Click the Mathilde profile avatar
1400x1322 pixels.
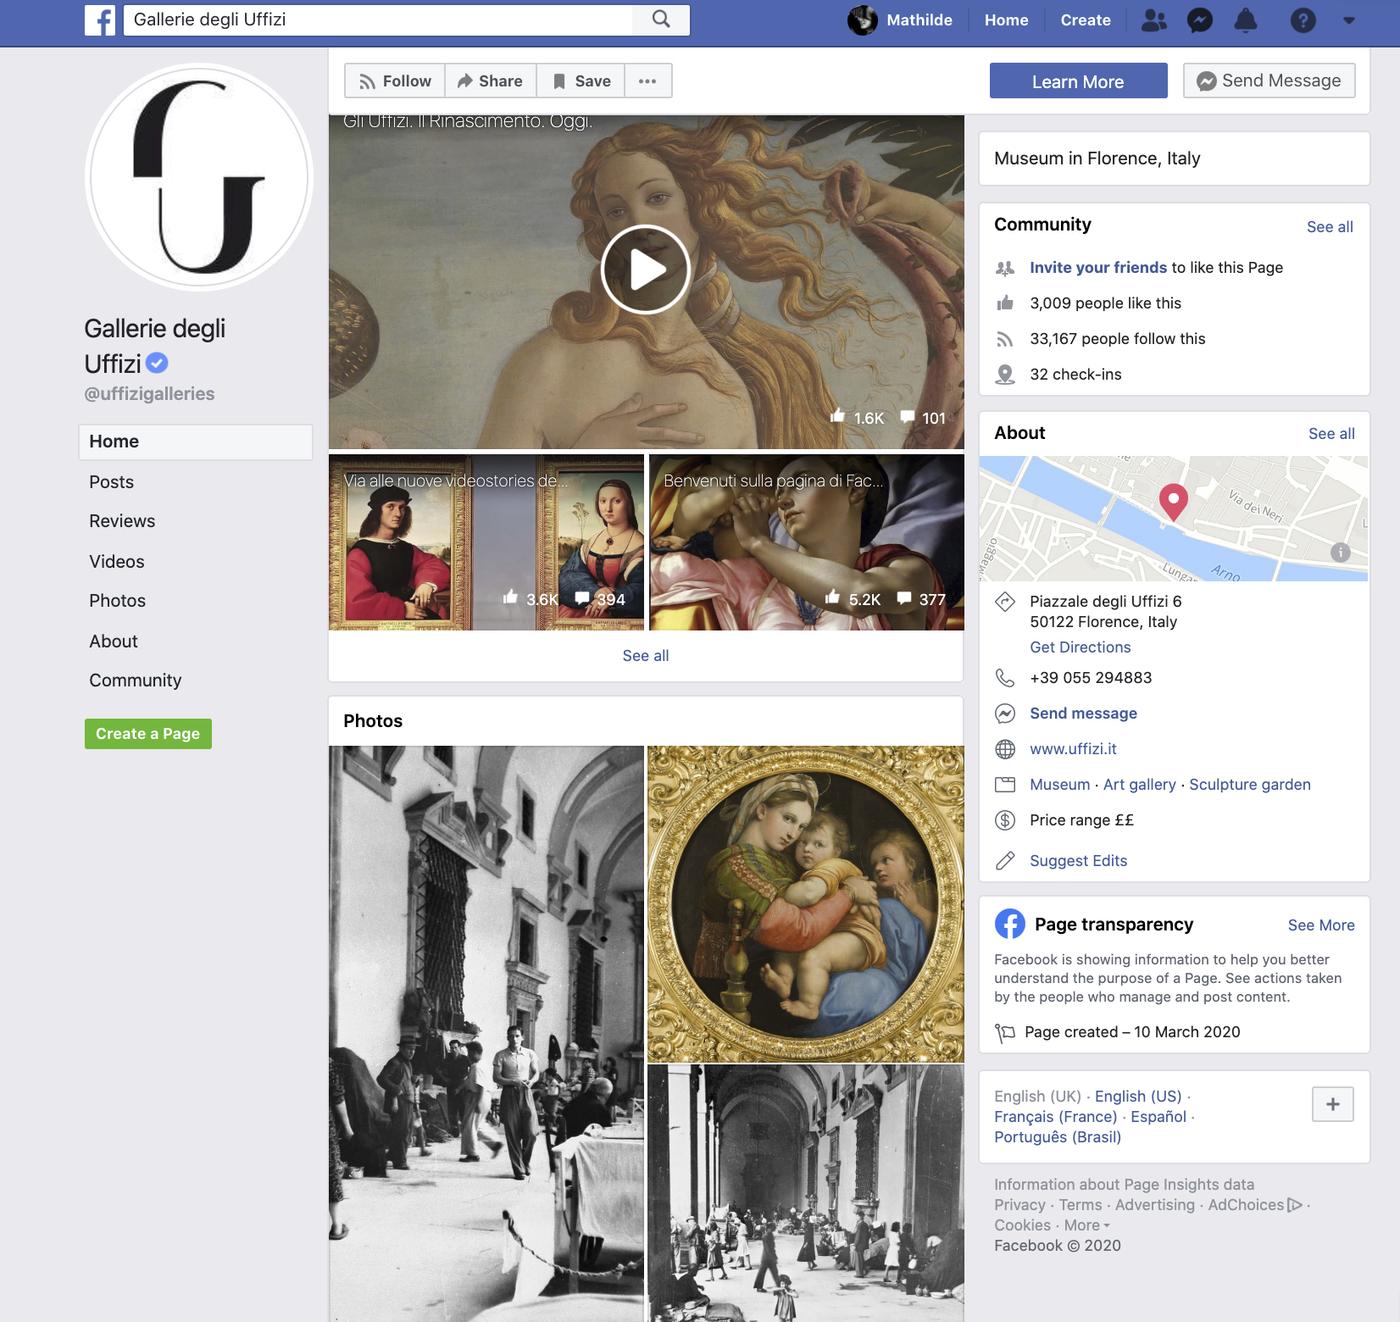tap(862, 20)
